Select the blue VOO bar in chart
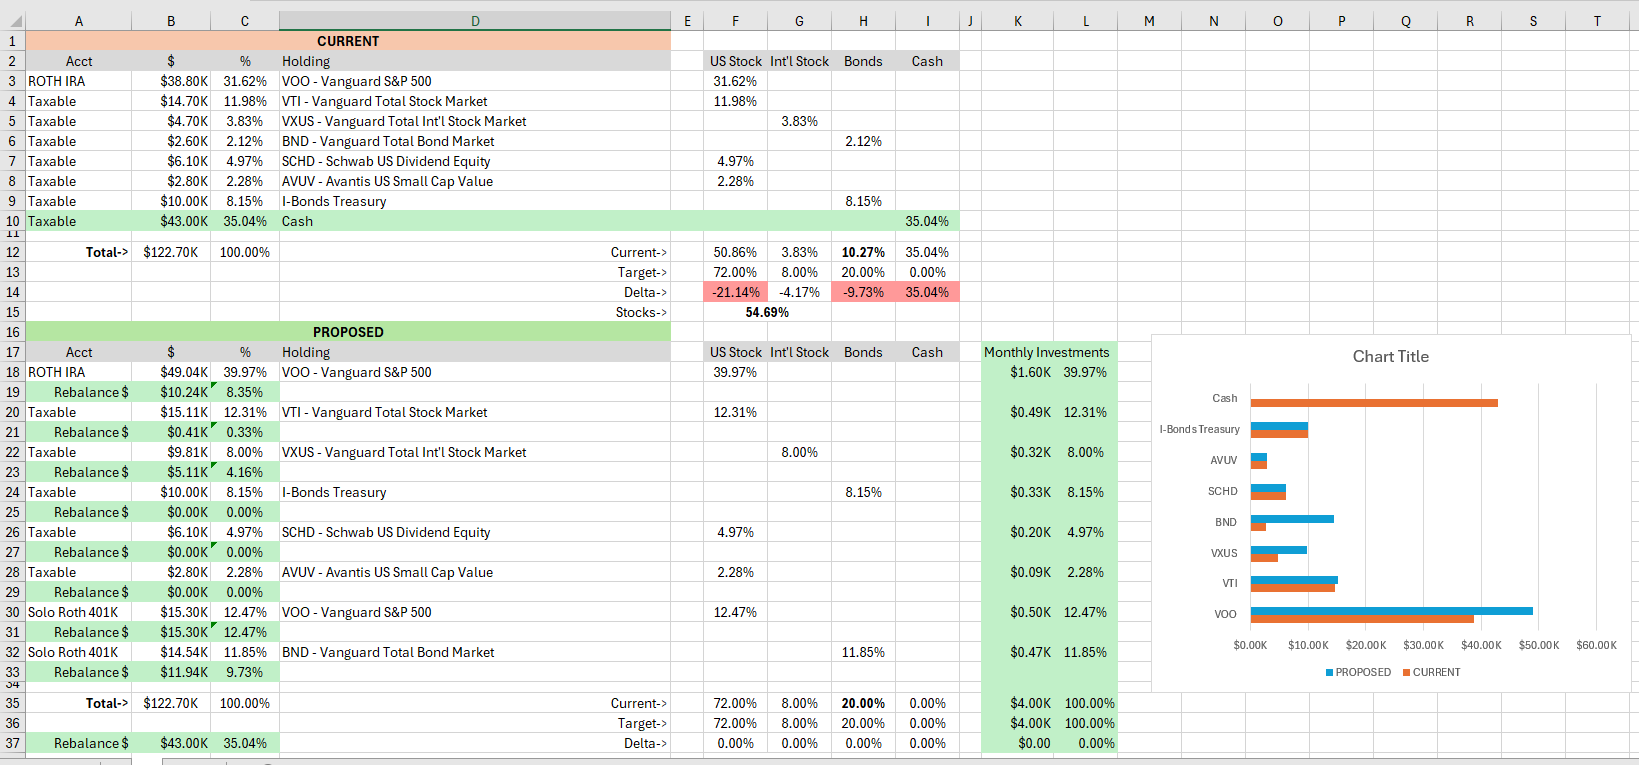Viewport: 1639px width, 765px height. tap(1391, 611)
